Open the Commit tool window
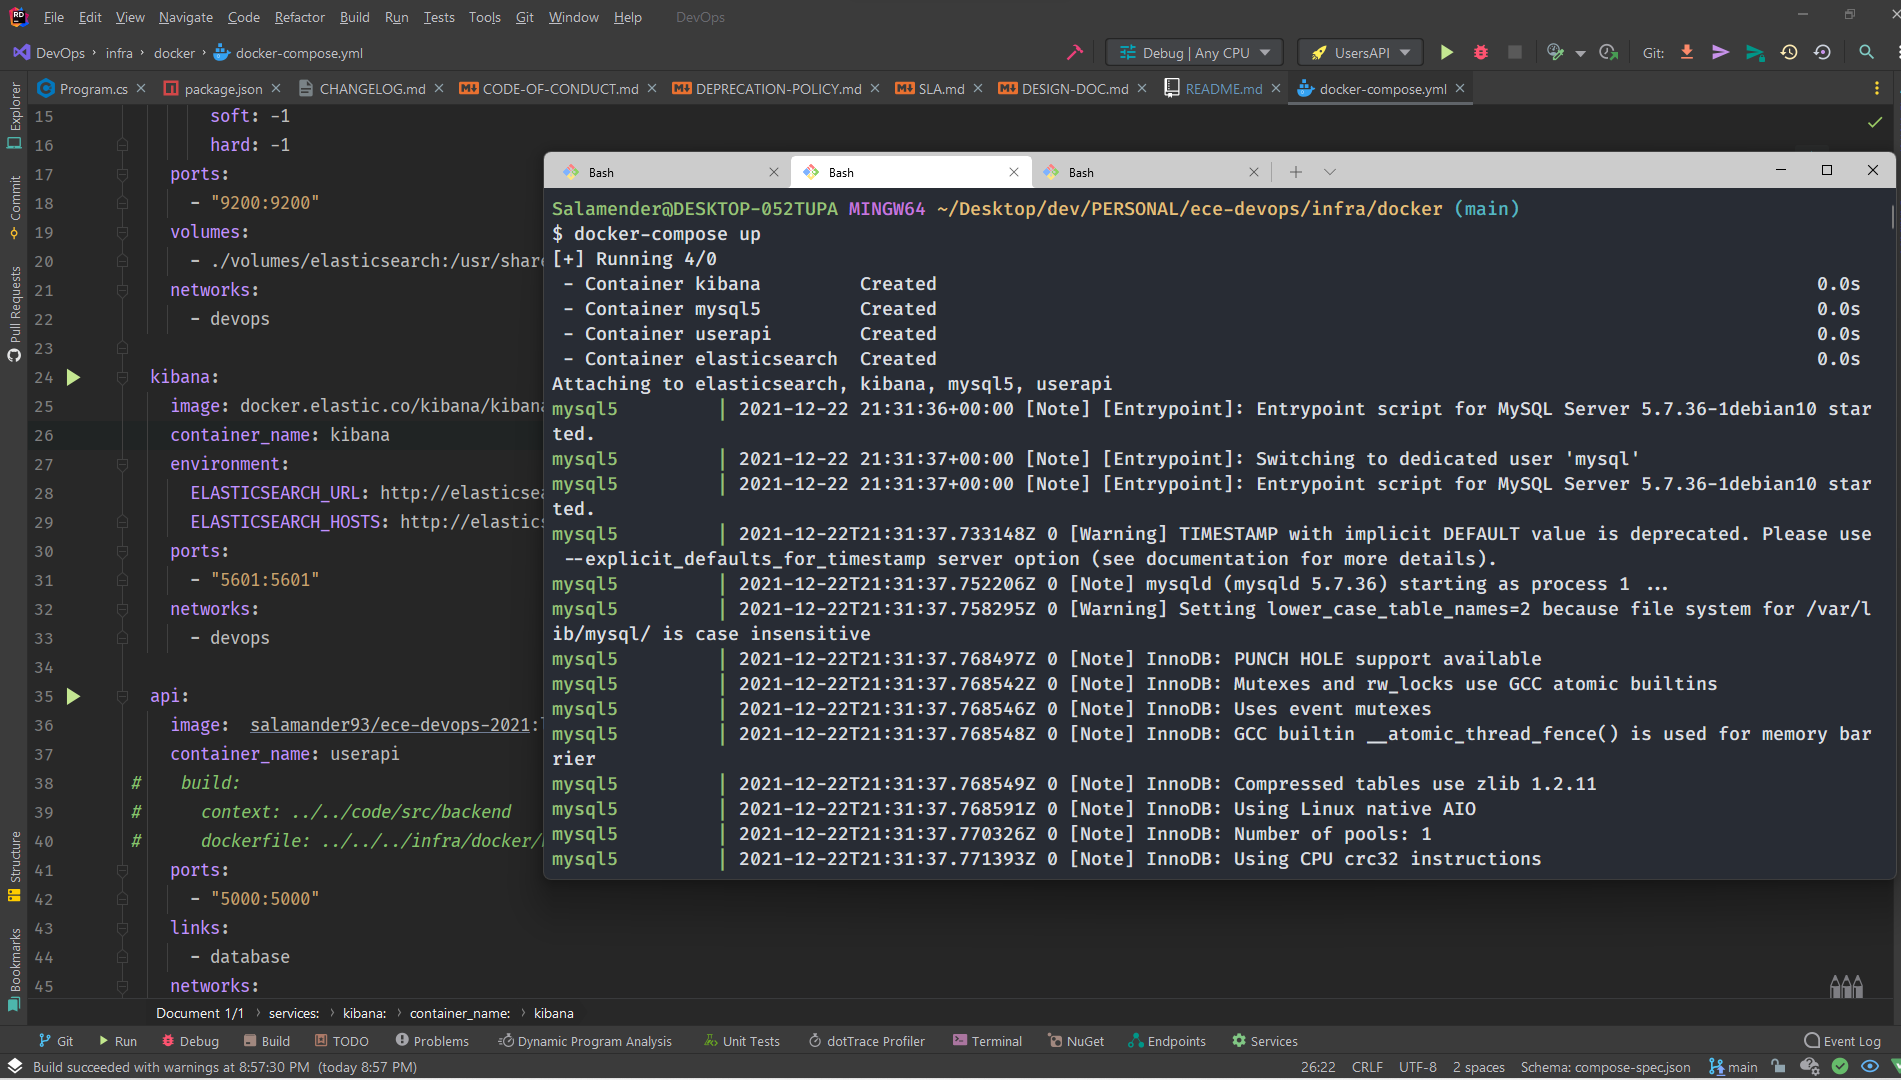The width and height of the screenshot is (1901, 1080). 14,207
